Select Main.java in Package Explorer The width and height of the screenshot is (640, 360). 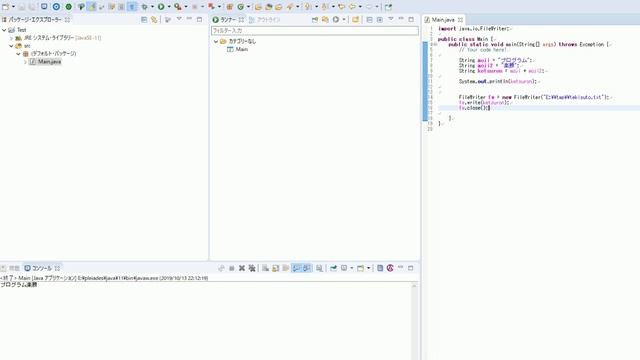[49, 62]
